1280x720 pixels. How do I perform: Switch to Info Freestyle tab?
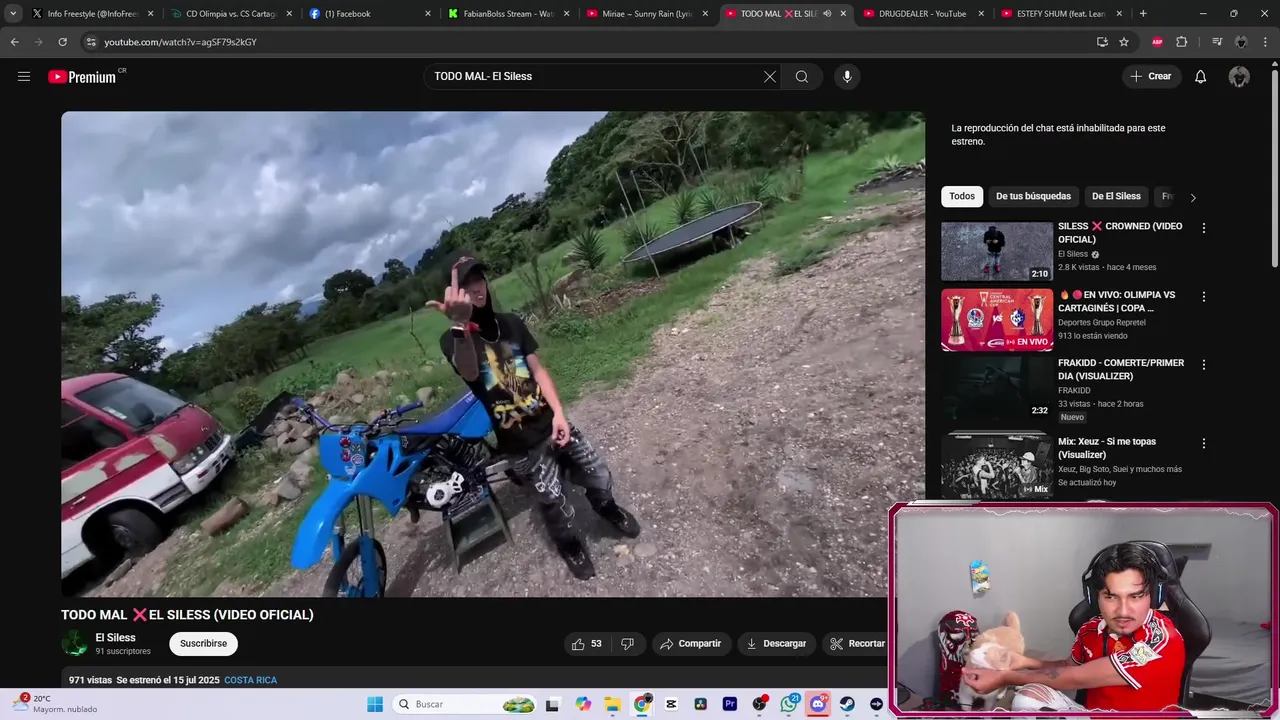(92, 14)
